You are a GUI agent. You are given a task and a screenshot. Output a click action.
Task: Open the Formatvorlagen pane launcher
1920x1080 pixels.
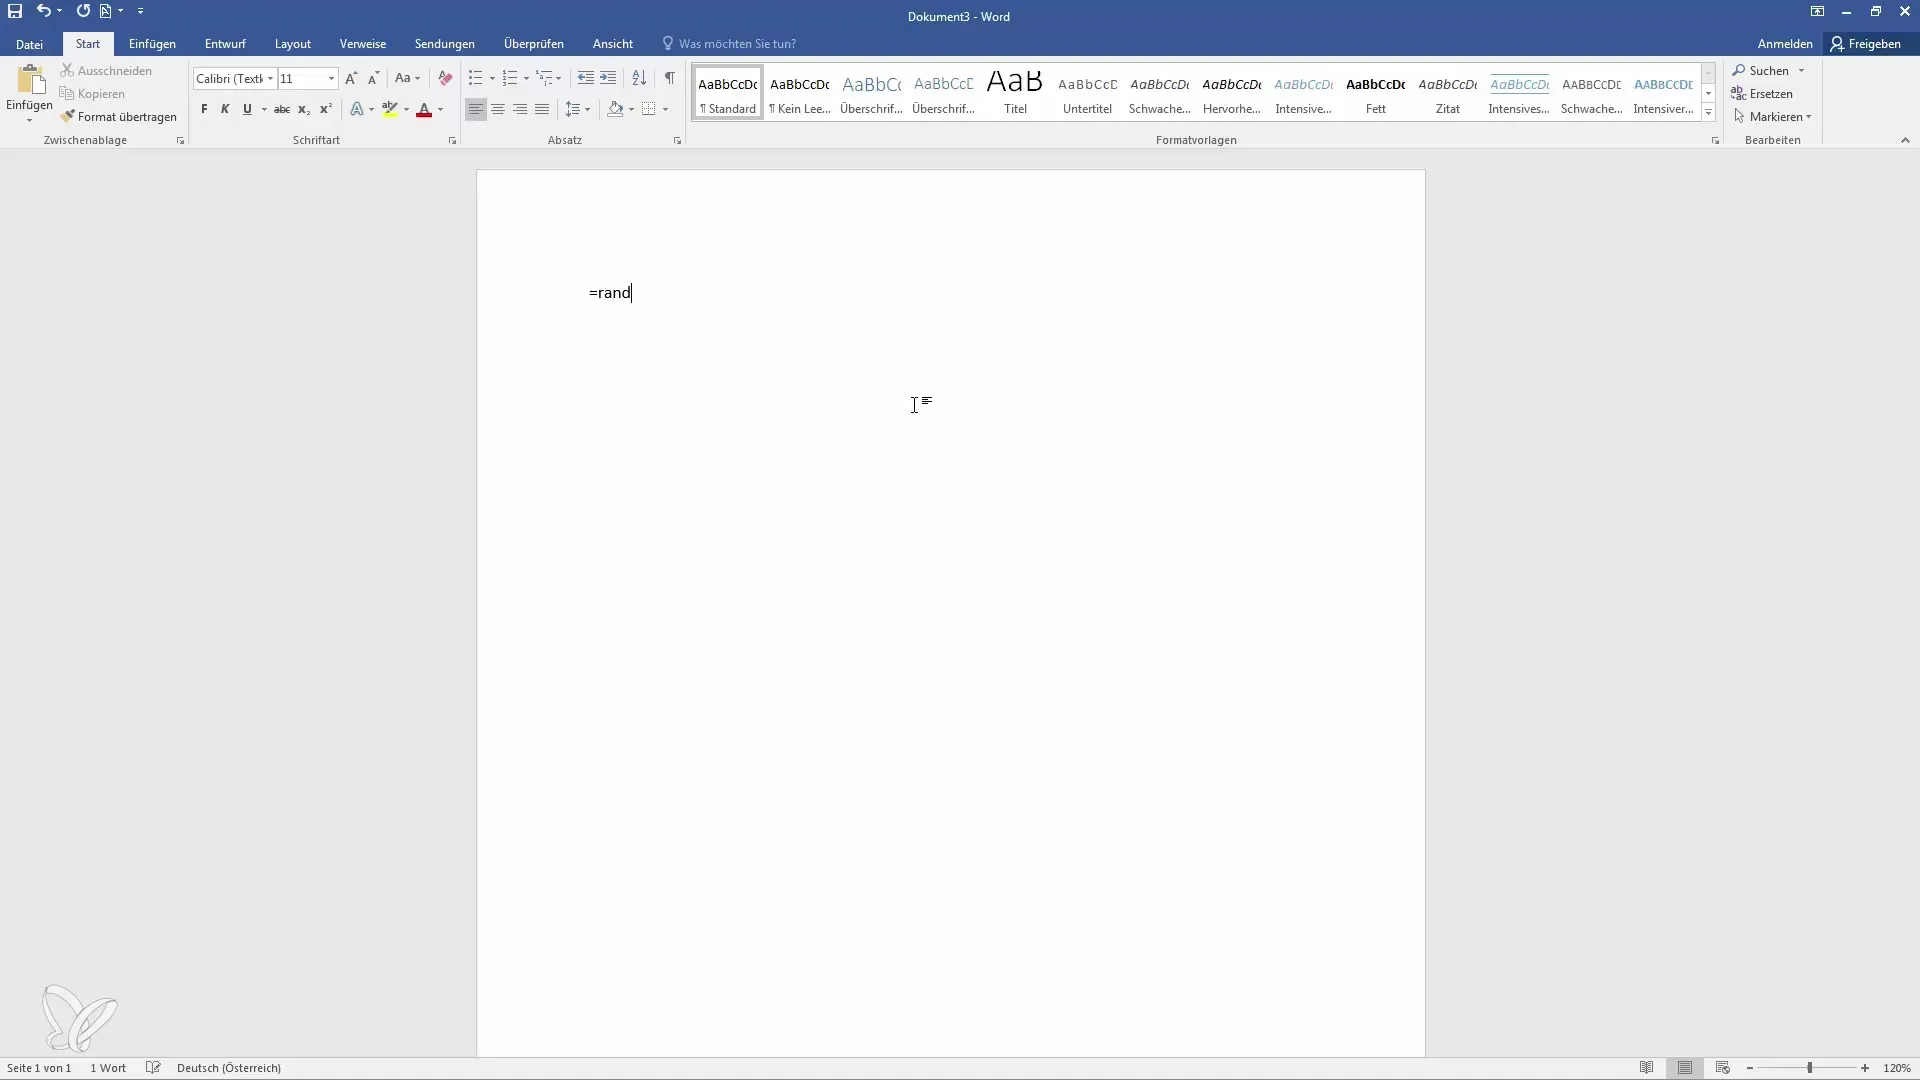pyautogui.click(x=1715, y=141)
